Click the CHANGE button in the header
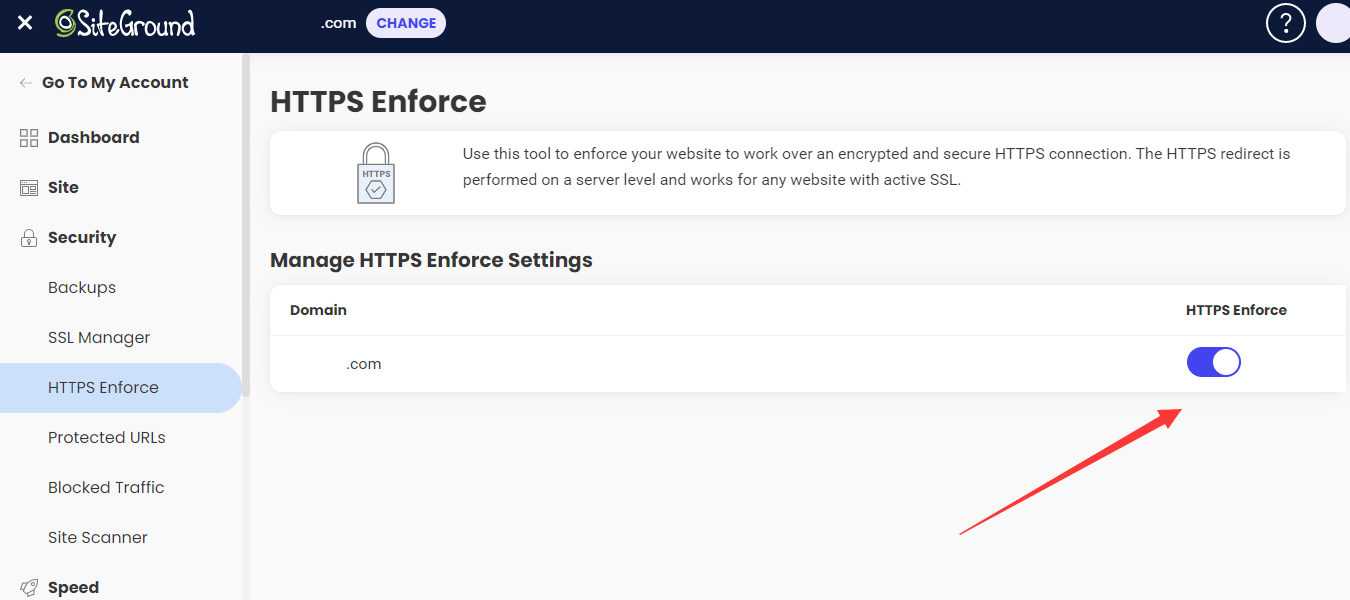The height and width of the screenshot is (600, 1350). click(405, 22)
